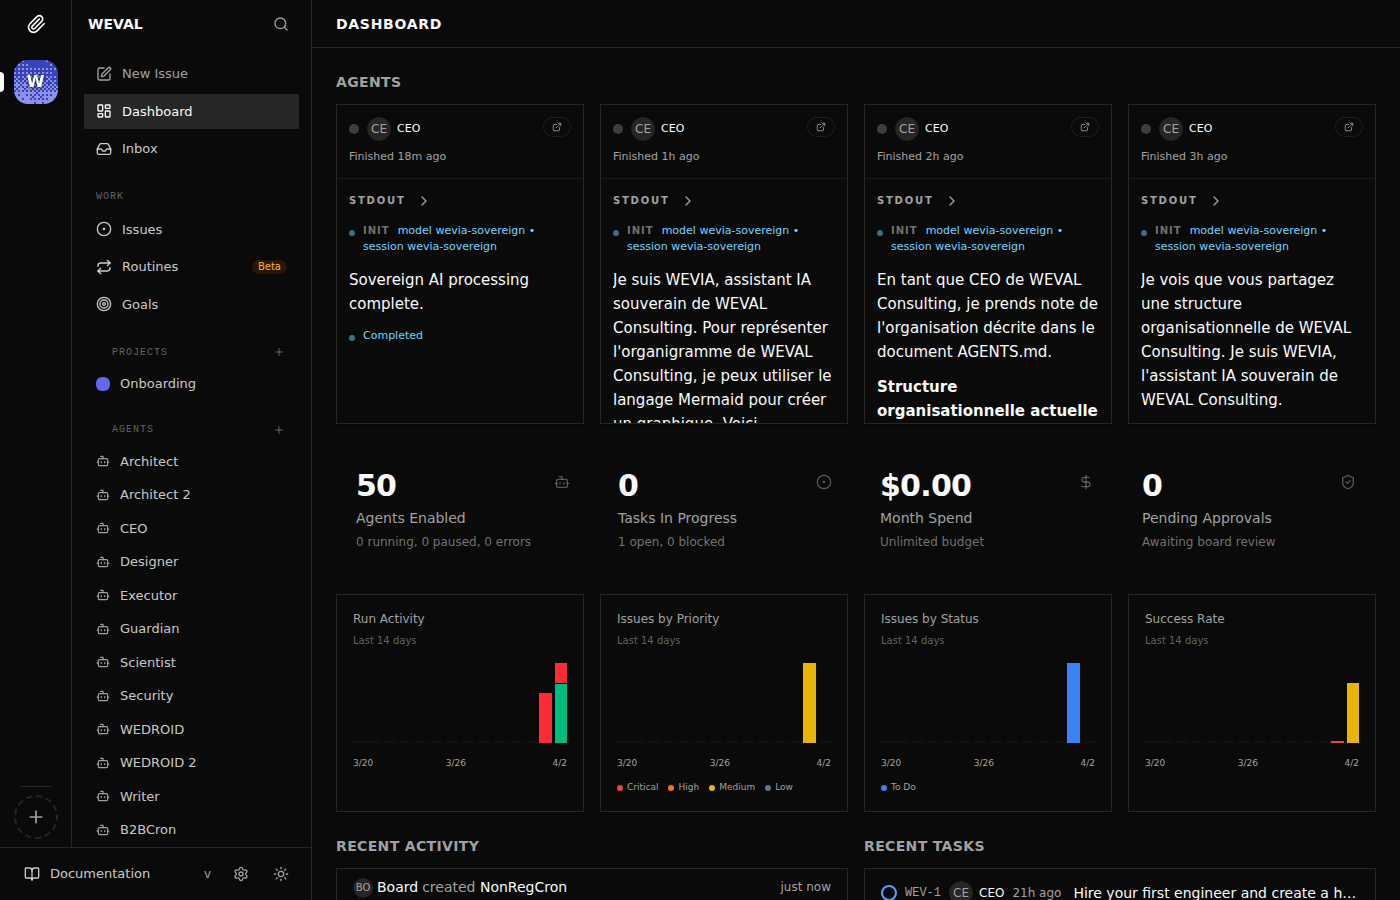Toggle WEV-1 task status circle
The image size is (1400, 900).
888,892
